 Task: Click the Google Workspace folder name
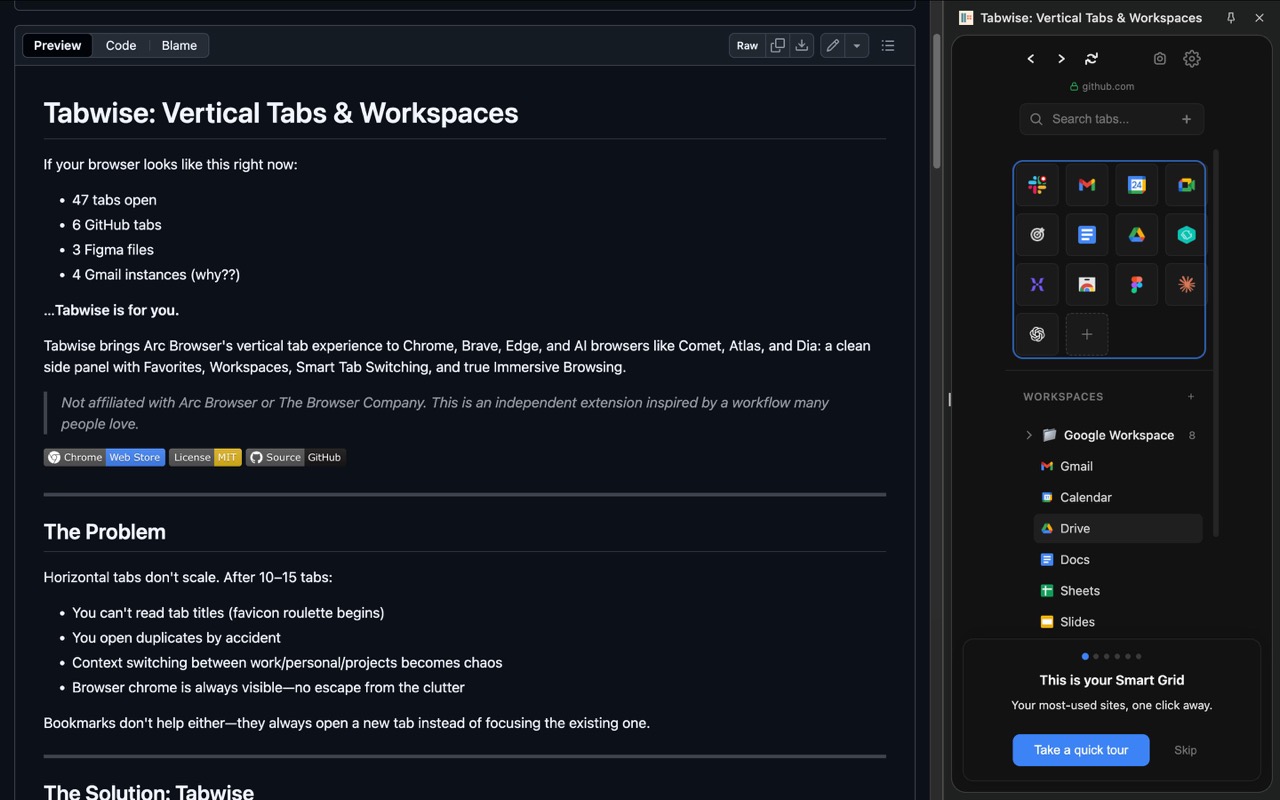[x=1119, y=435]
